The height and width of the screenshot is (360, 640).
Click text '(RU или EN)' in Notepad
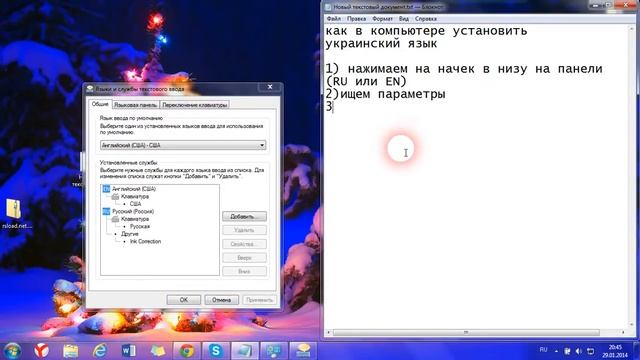pyautogui.click(x=366, y=81)
